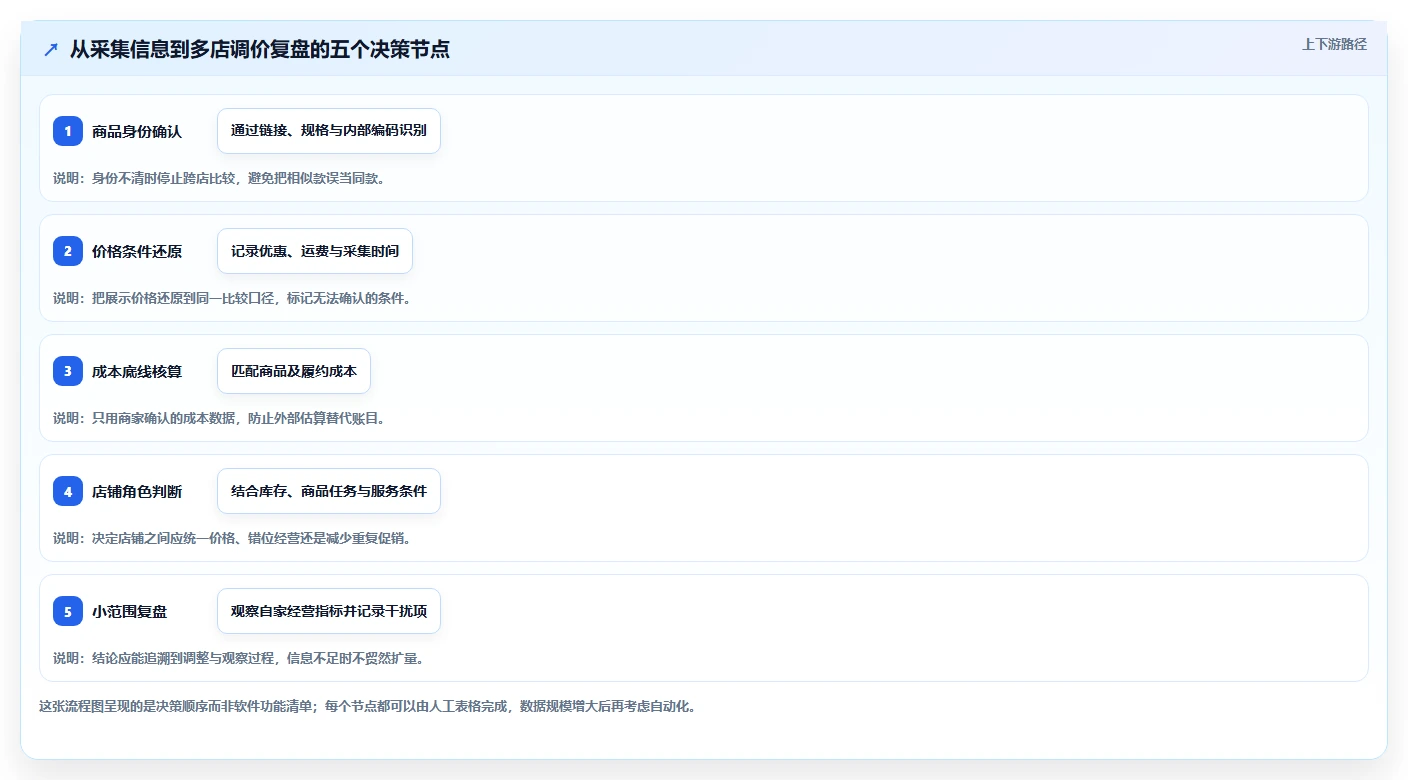Click the 小范围复盘 step title
1408x780 pixels.
(x=130, y=611)
